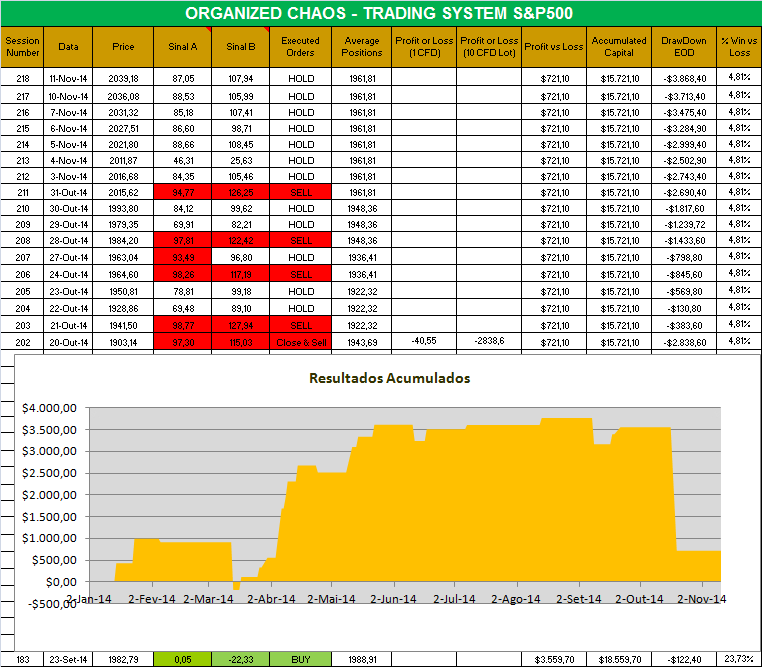Select accumulated capital $18.559,70

click(619, 659)
